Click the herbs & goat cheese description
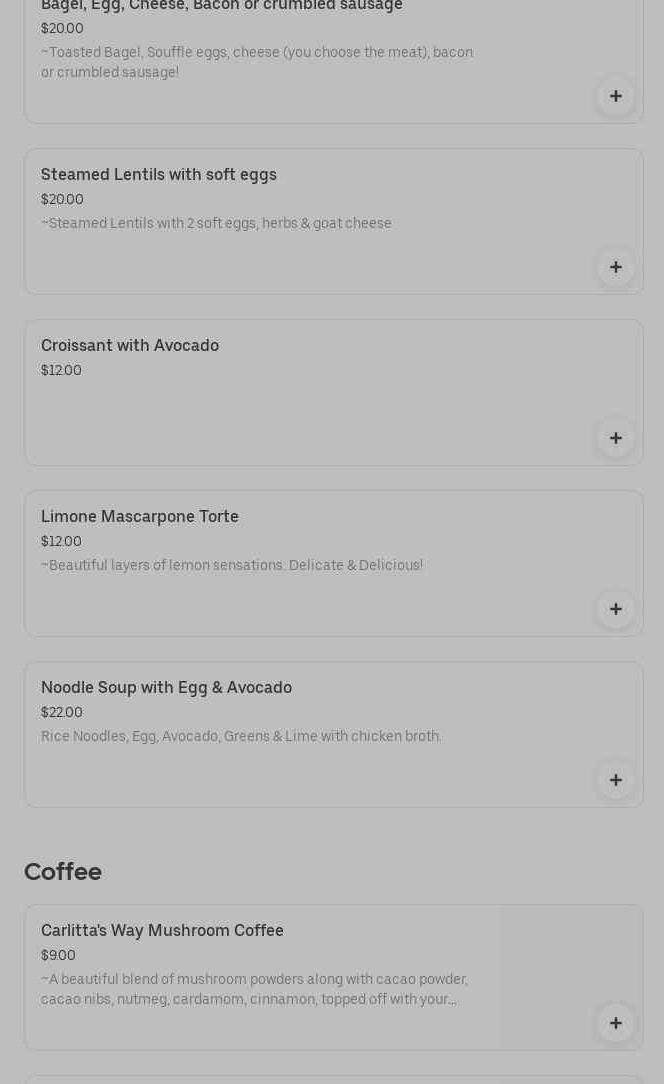 pos(216,224)
